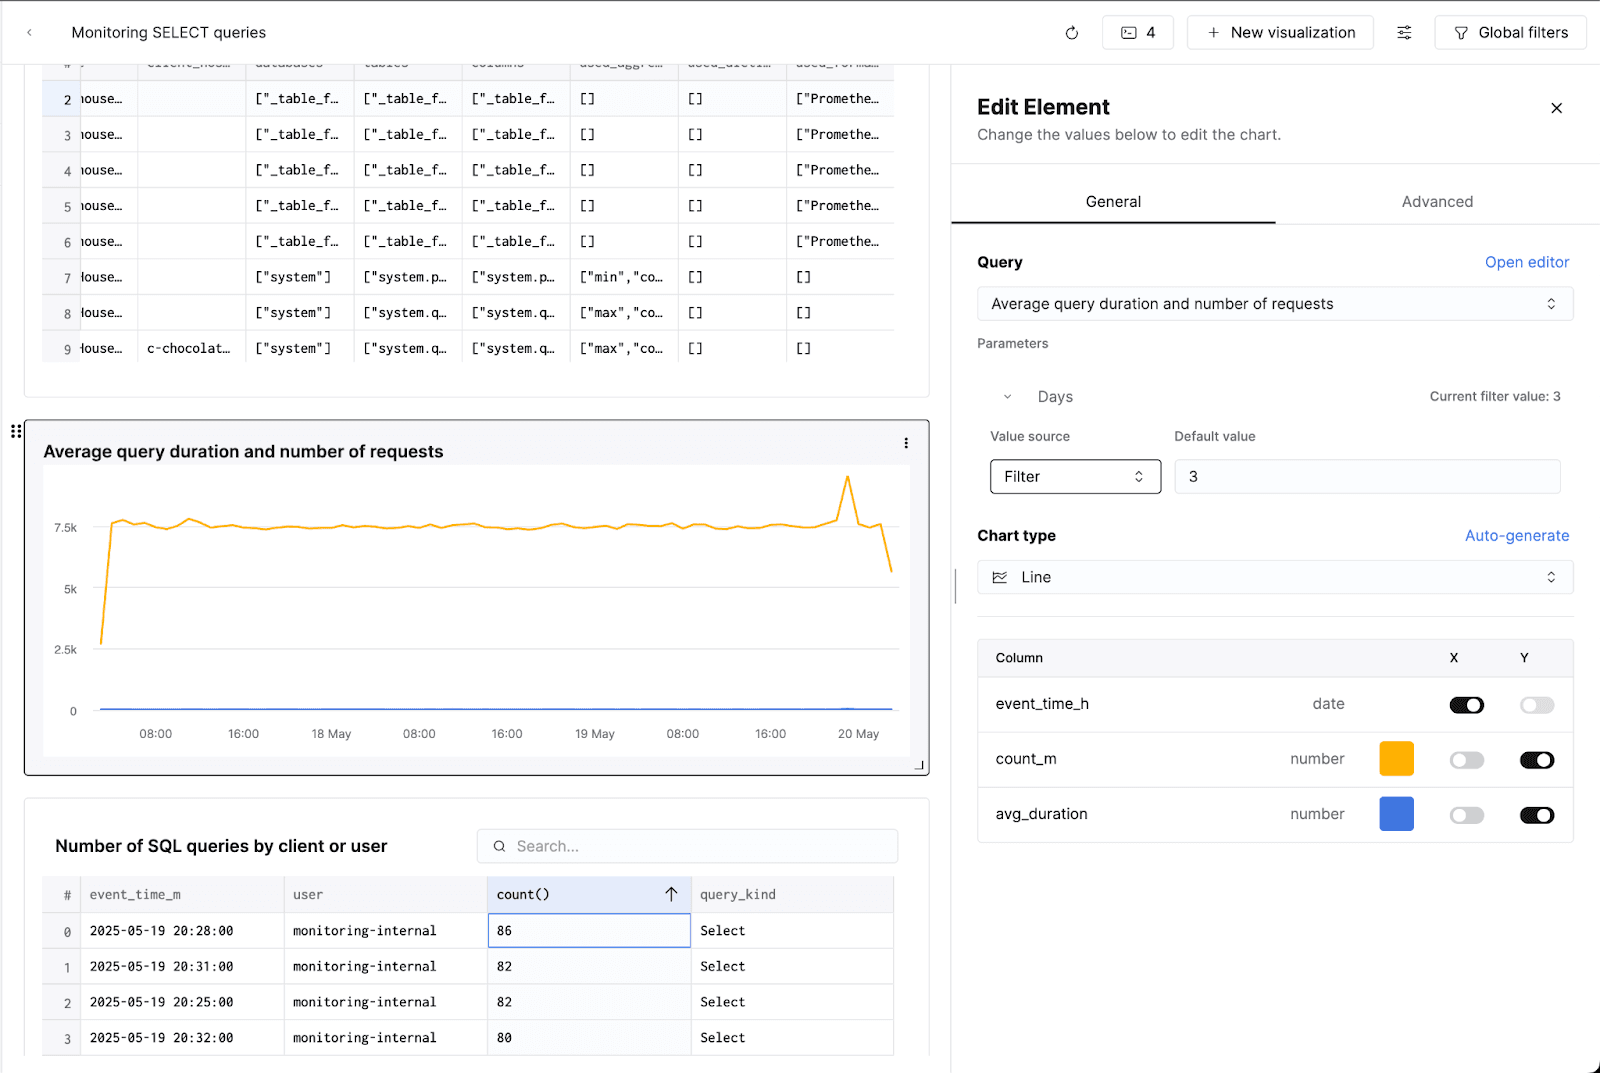
Task: Switch to the Advanced tab
Action: [1436, 202]
